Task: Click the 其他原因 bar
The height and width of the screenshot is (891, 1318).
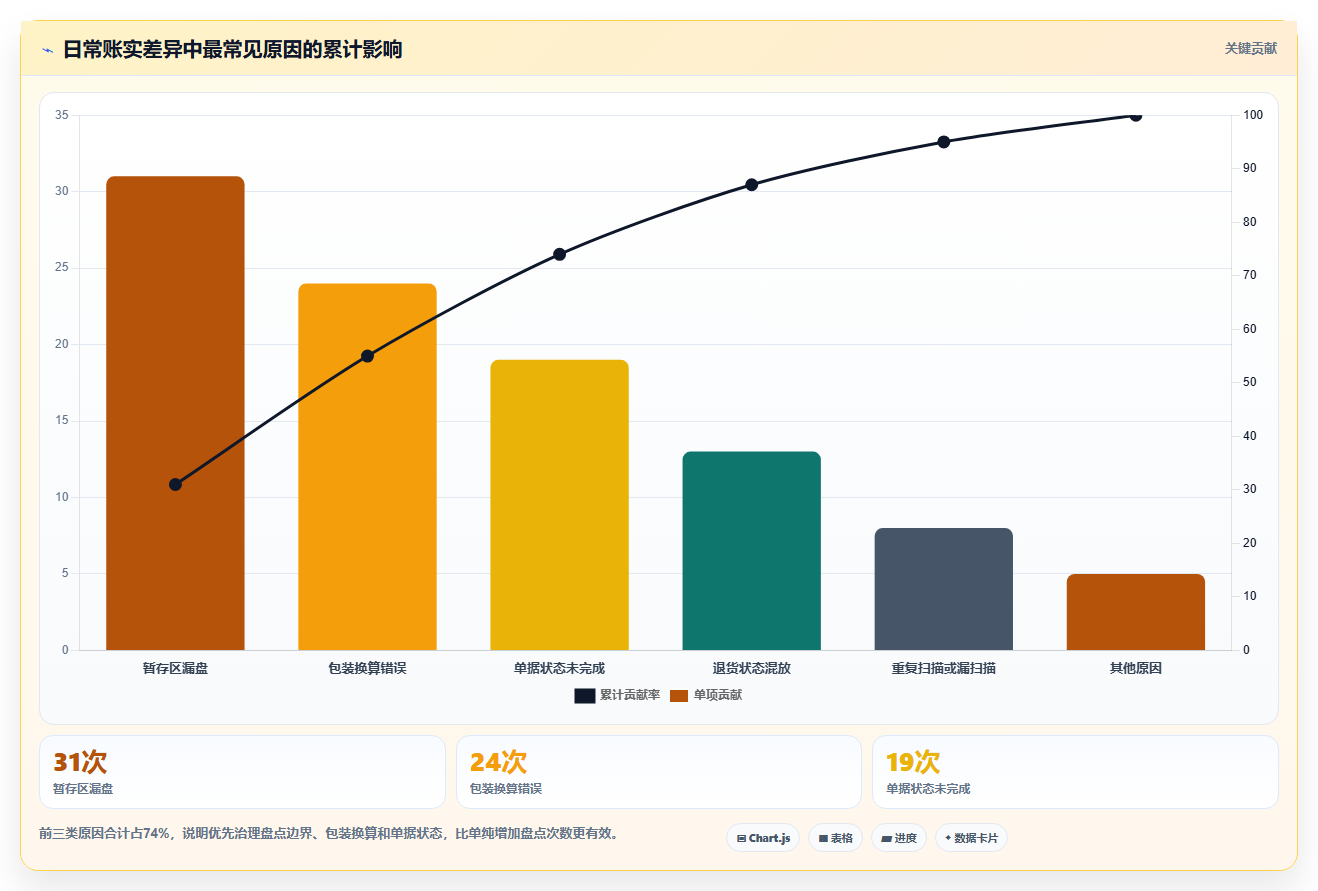Action: click(x=1136, y=612)
